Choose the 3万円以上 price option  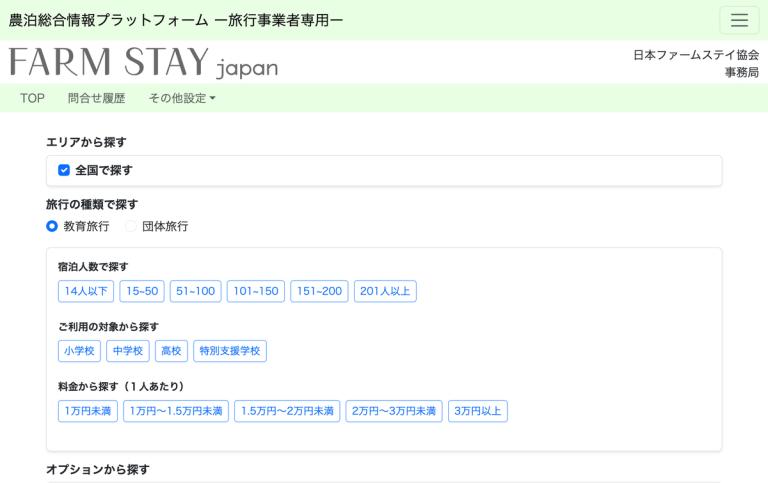(x=477, y=411)
